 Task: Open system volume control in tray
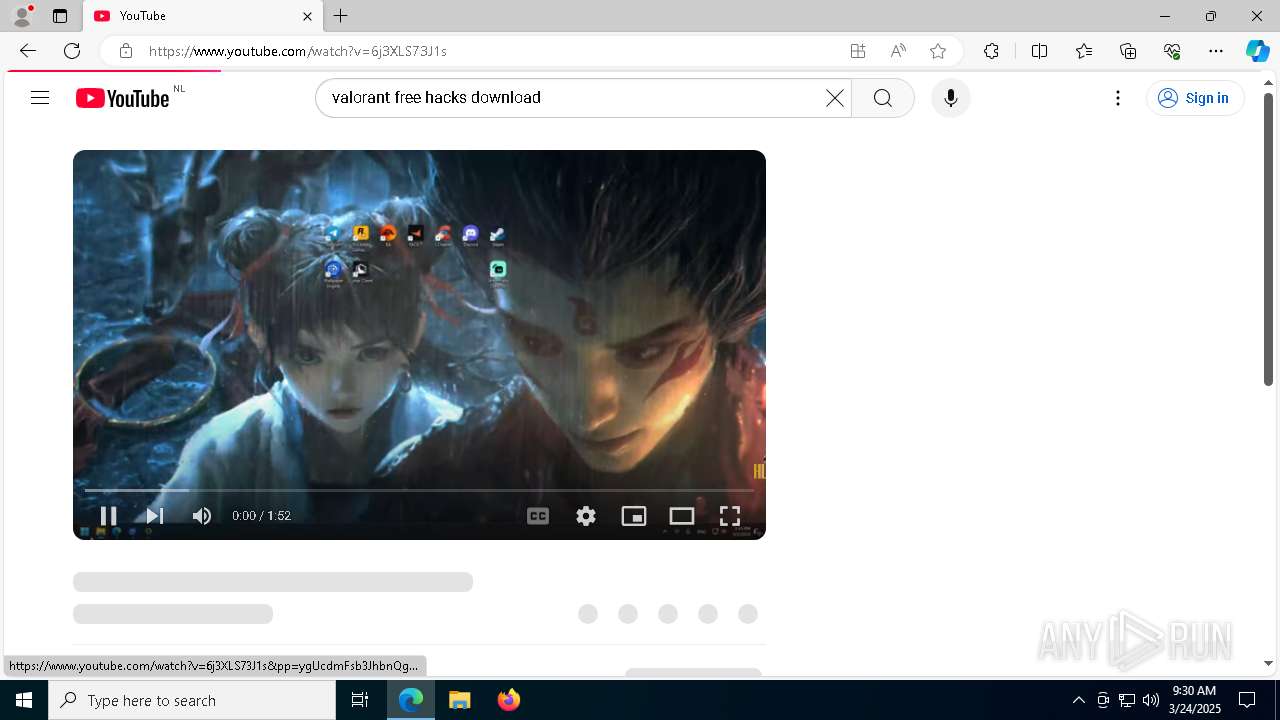[1150, 700]
